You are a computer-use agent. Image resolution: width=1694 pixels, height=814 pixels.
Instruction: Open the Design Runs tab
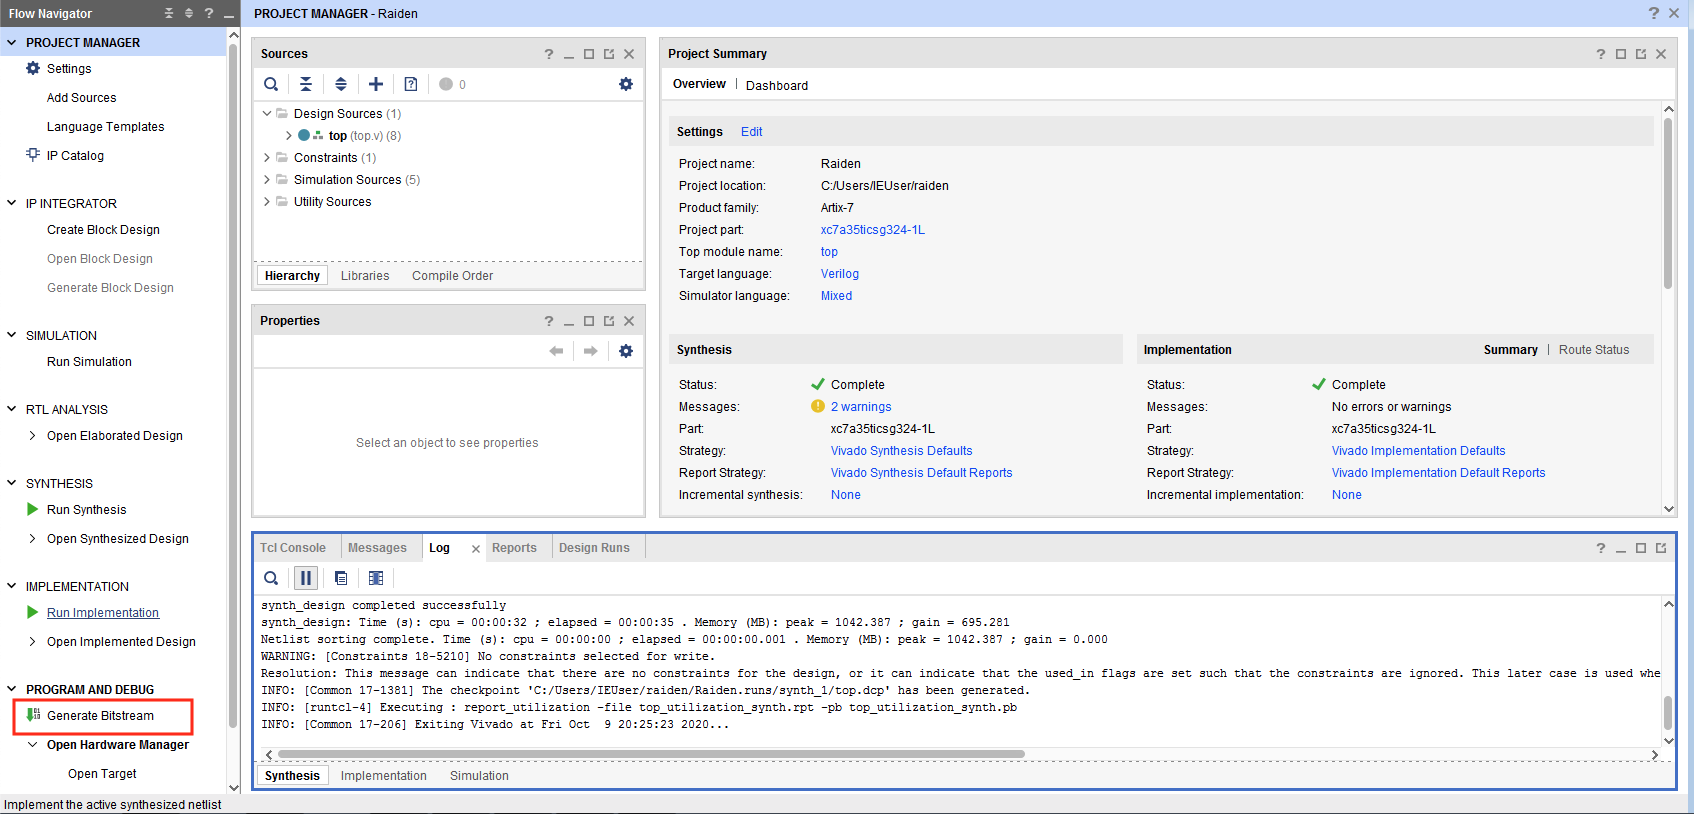[594, 548]
